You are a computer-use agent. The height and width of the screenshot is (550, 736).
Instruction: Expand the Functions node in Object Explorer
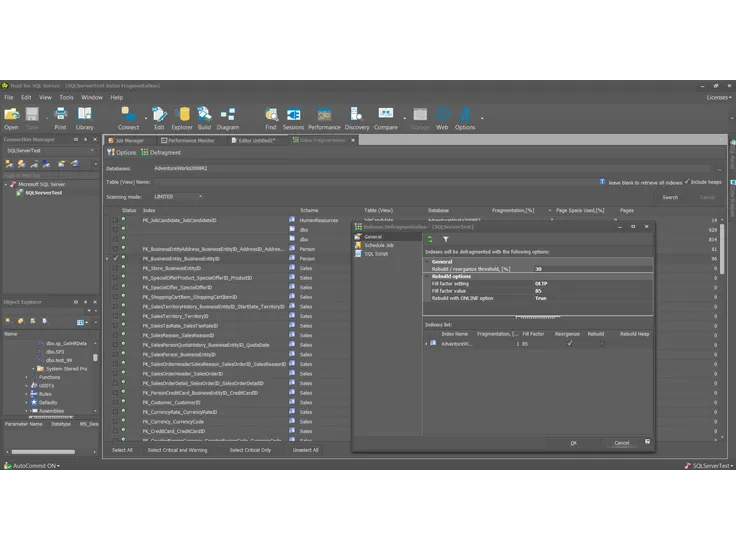tap(26, 377)
